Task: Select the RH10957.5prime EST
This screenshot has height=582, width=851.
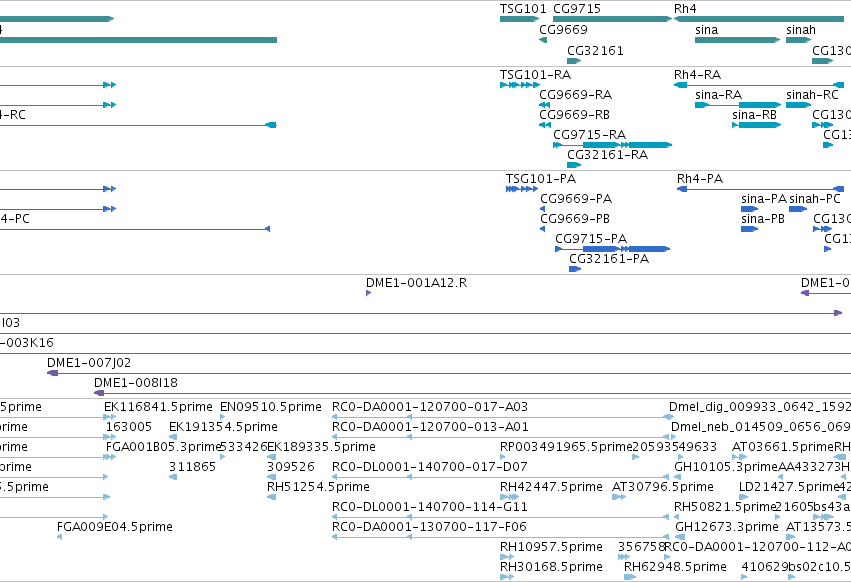Action: tap(507, 557)
